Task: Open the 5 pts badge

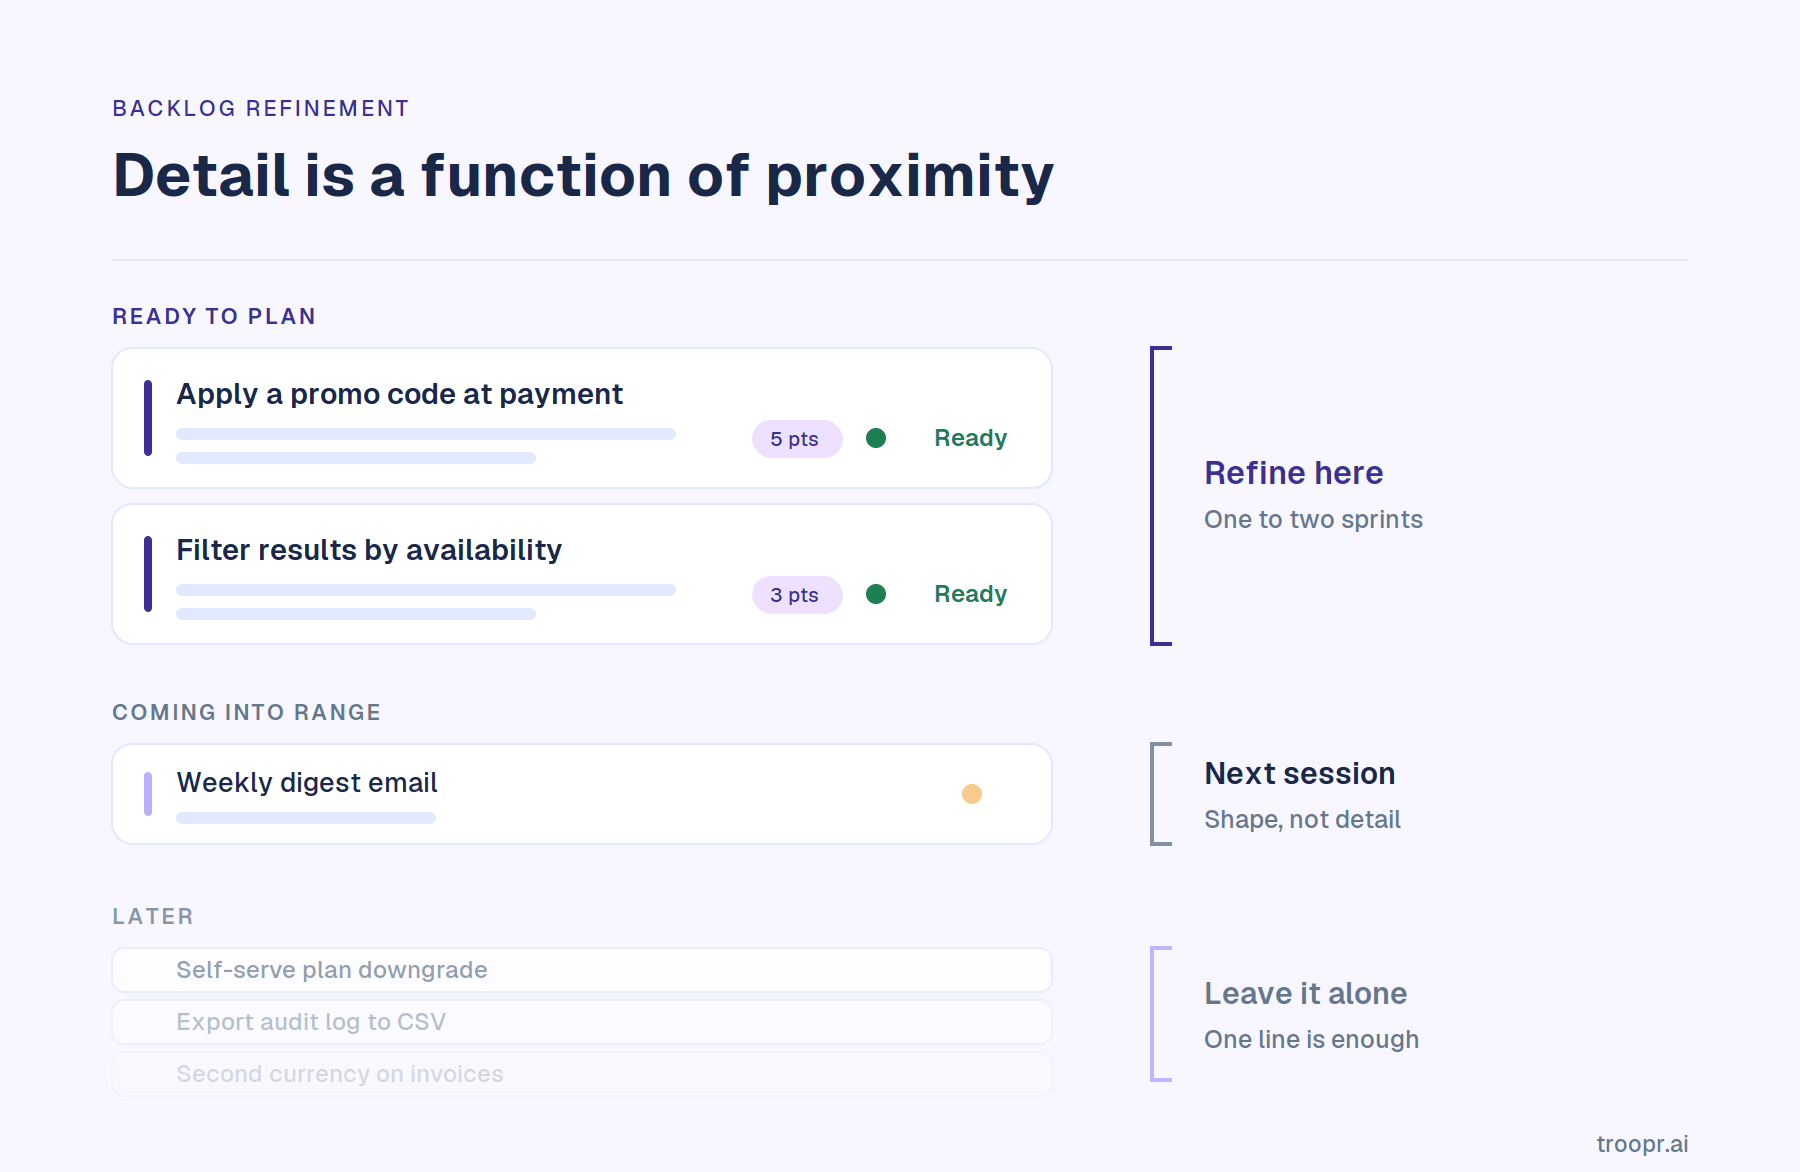Action: pos(796,439)
